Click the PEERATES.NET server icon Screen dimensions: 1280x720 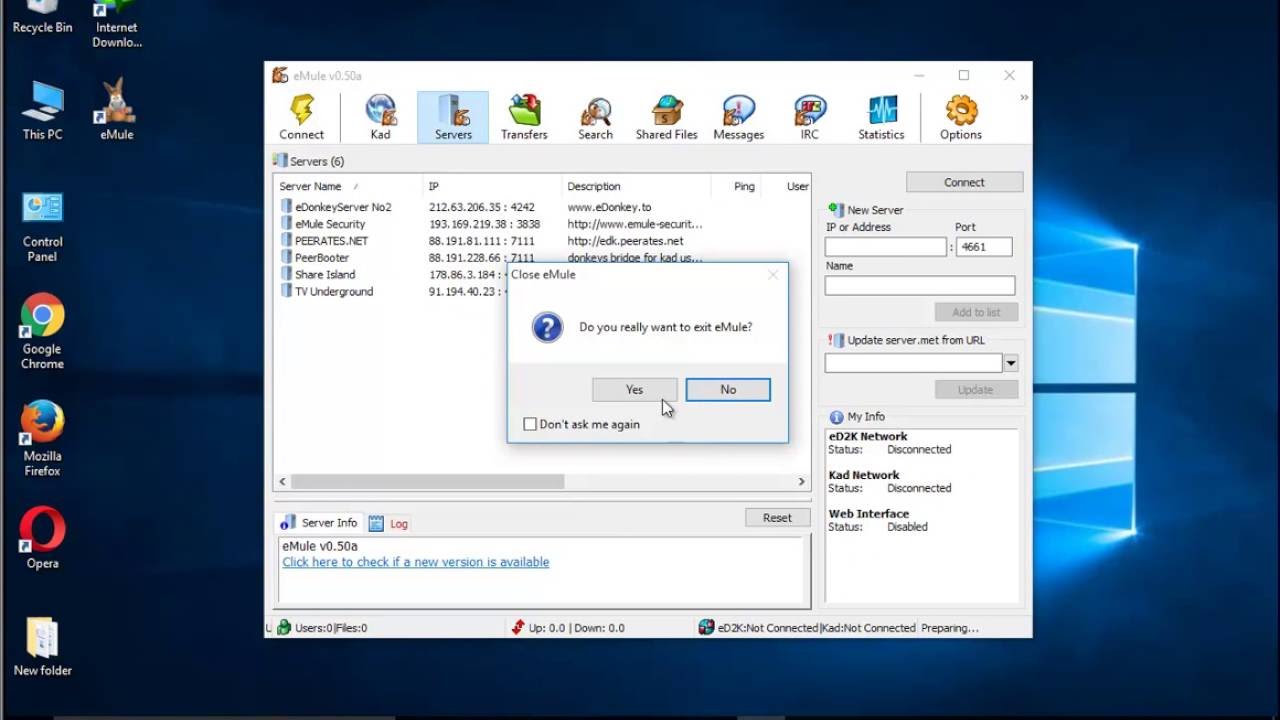286,241
